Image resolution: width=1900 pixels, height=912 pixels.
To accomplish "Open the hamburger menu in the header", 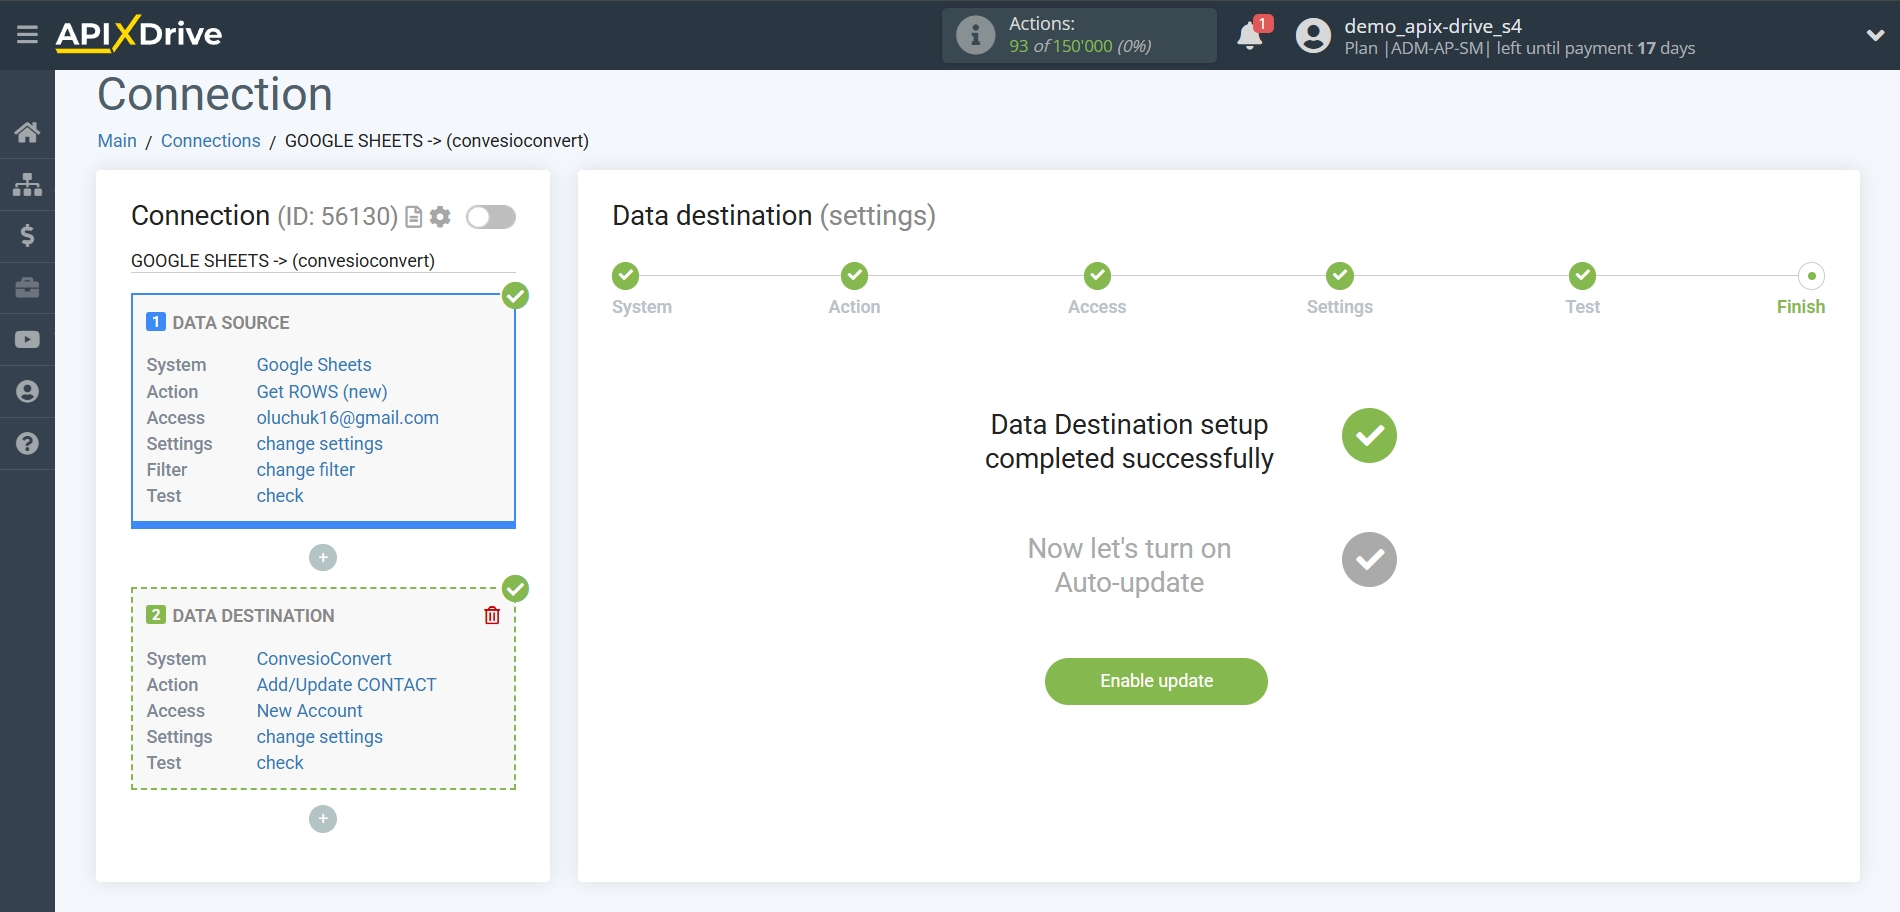I will tap(27, 35).
